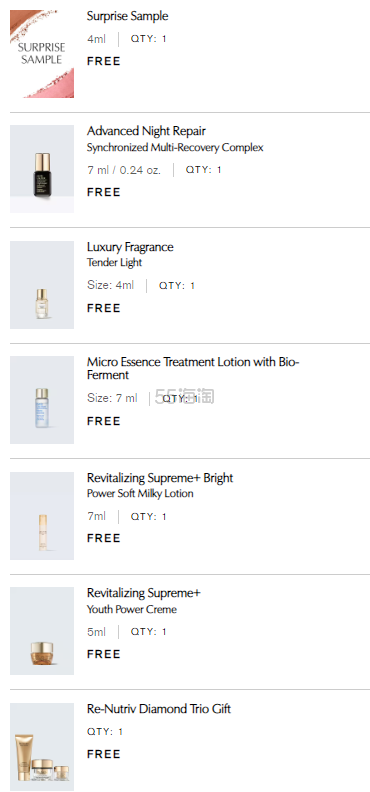Open the Advanced Night Repair bottle thumbnail
Image resolution: width=370 pixels, height=792 pixels.
click(x=42, y=169)
